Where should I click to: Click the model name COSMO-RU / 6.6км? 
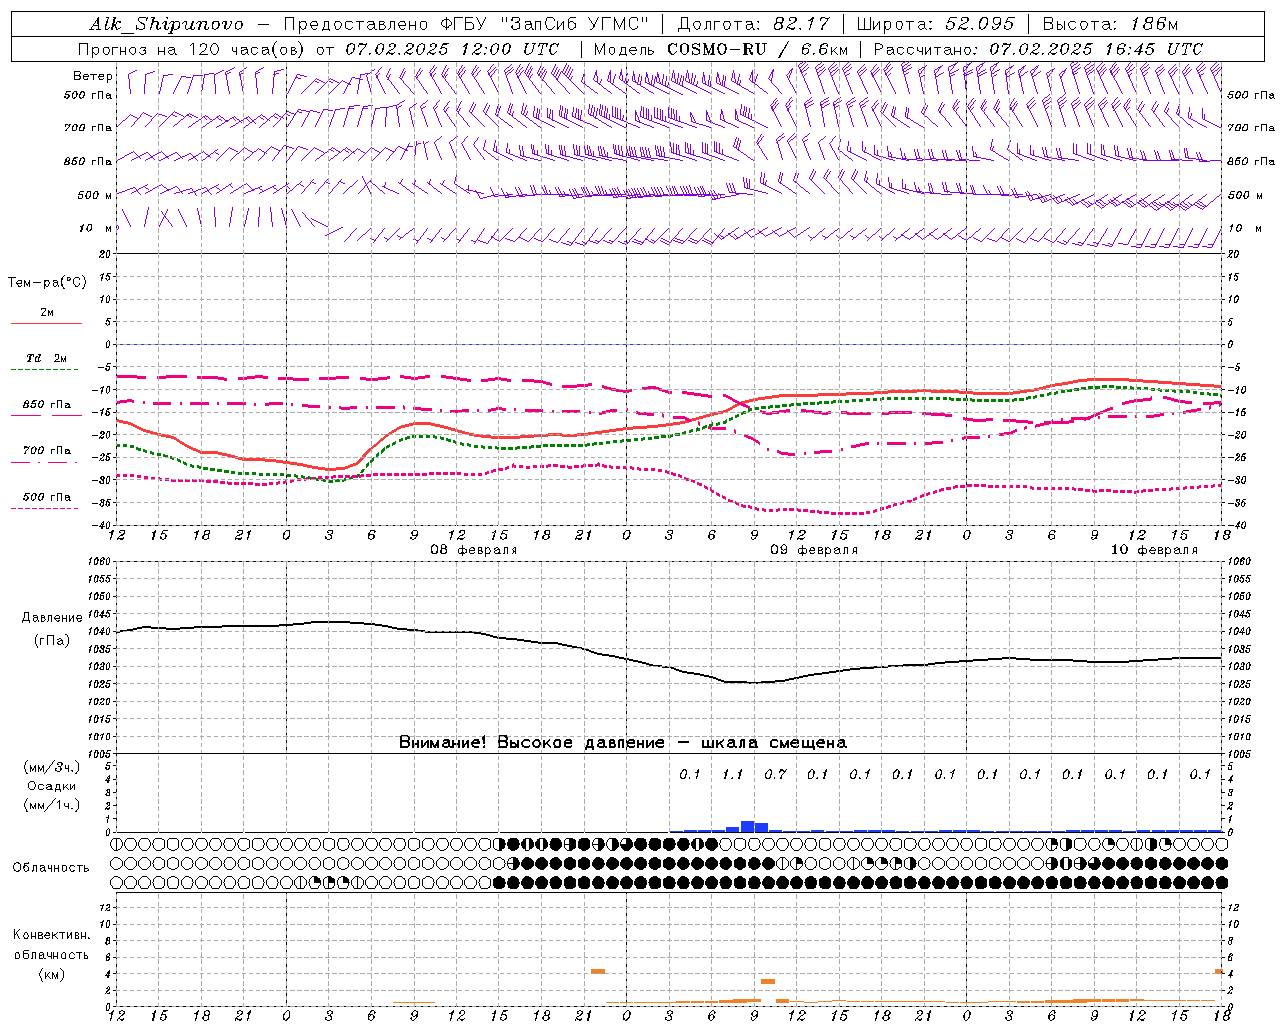tap(758, 48)
